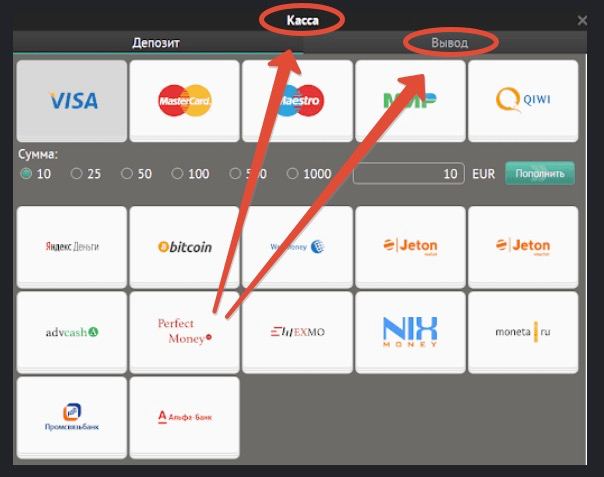Choose MasterCard payment option

click(185, 101)
